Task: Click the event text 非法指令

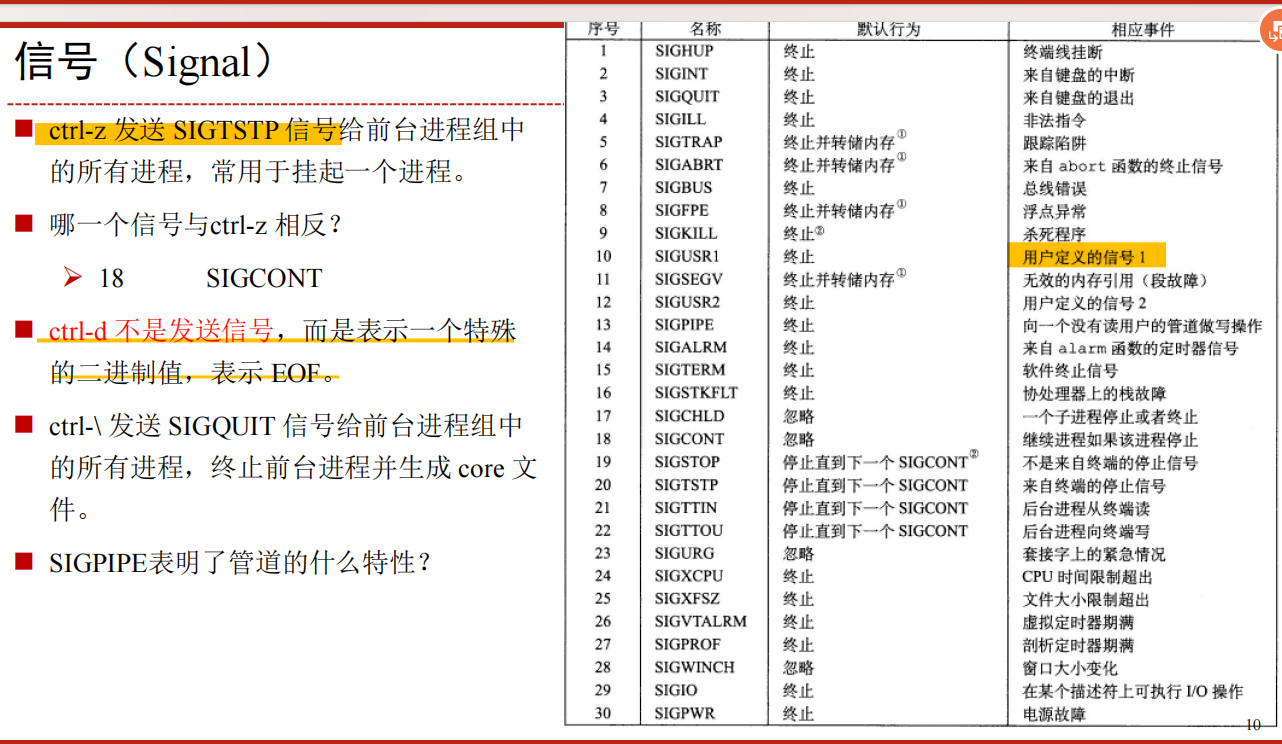Action: click(1054, 120)
